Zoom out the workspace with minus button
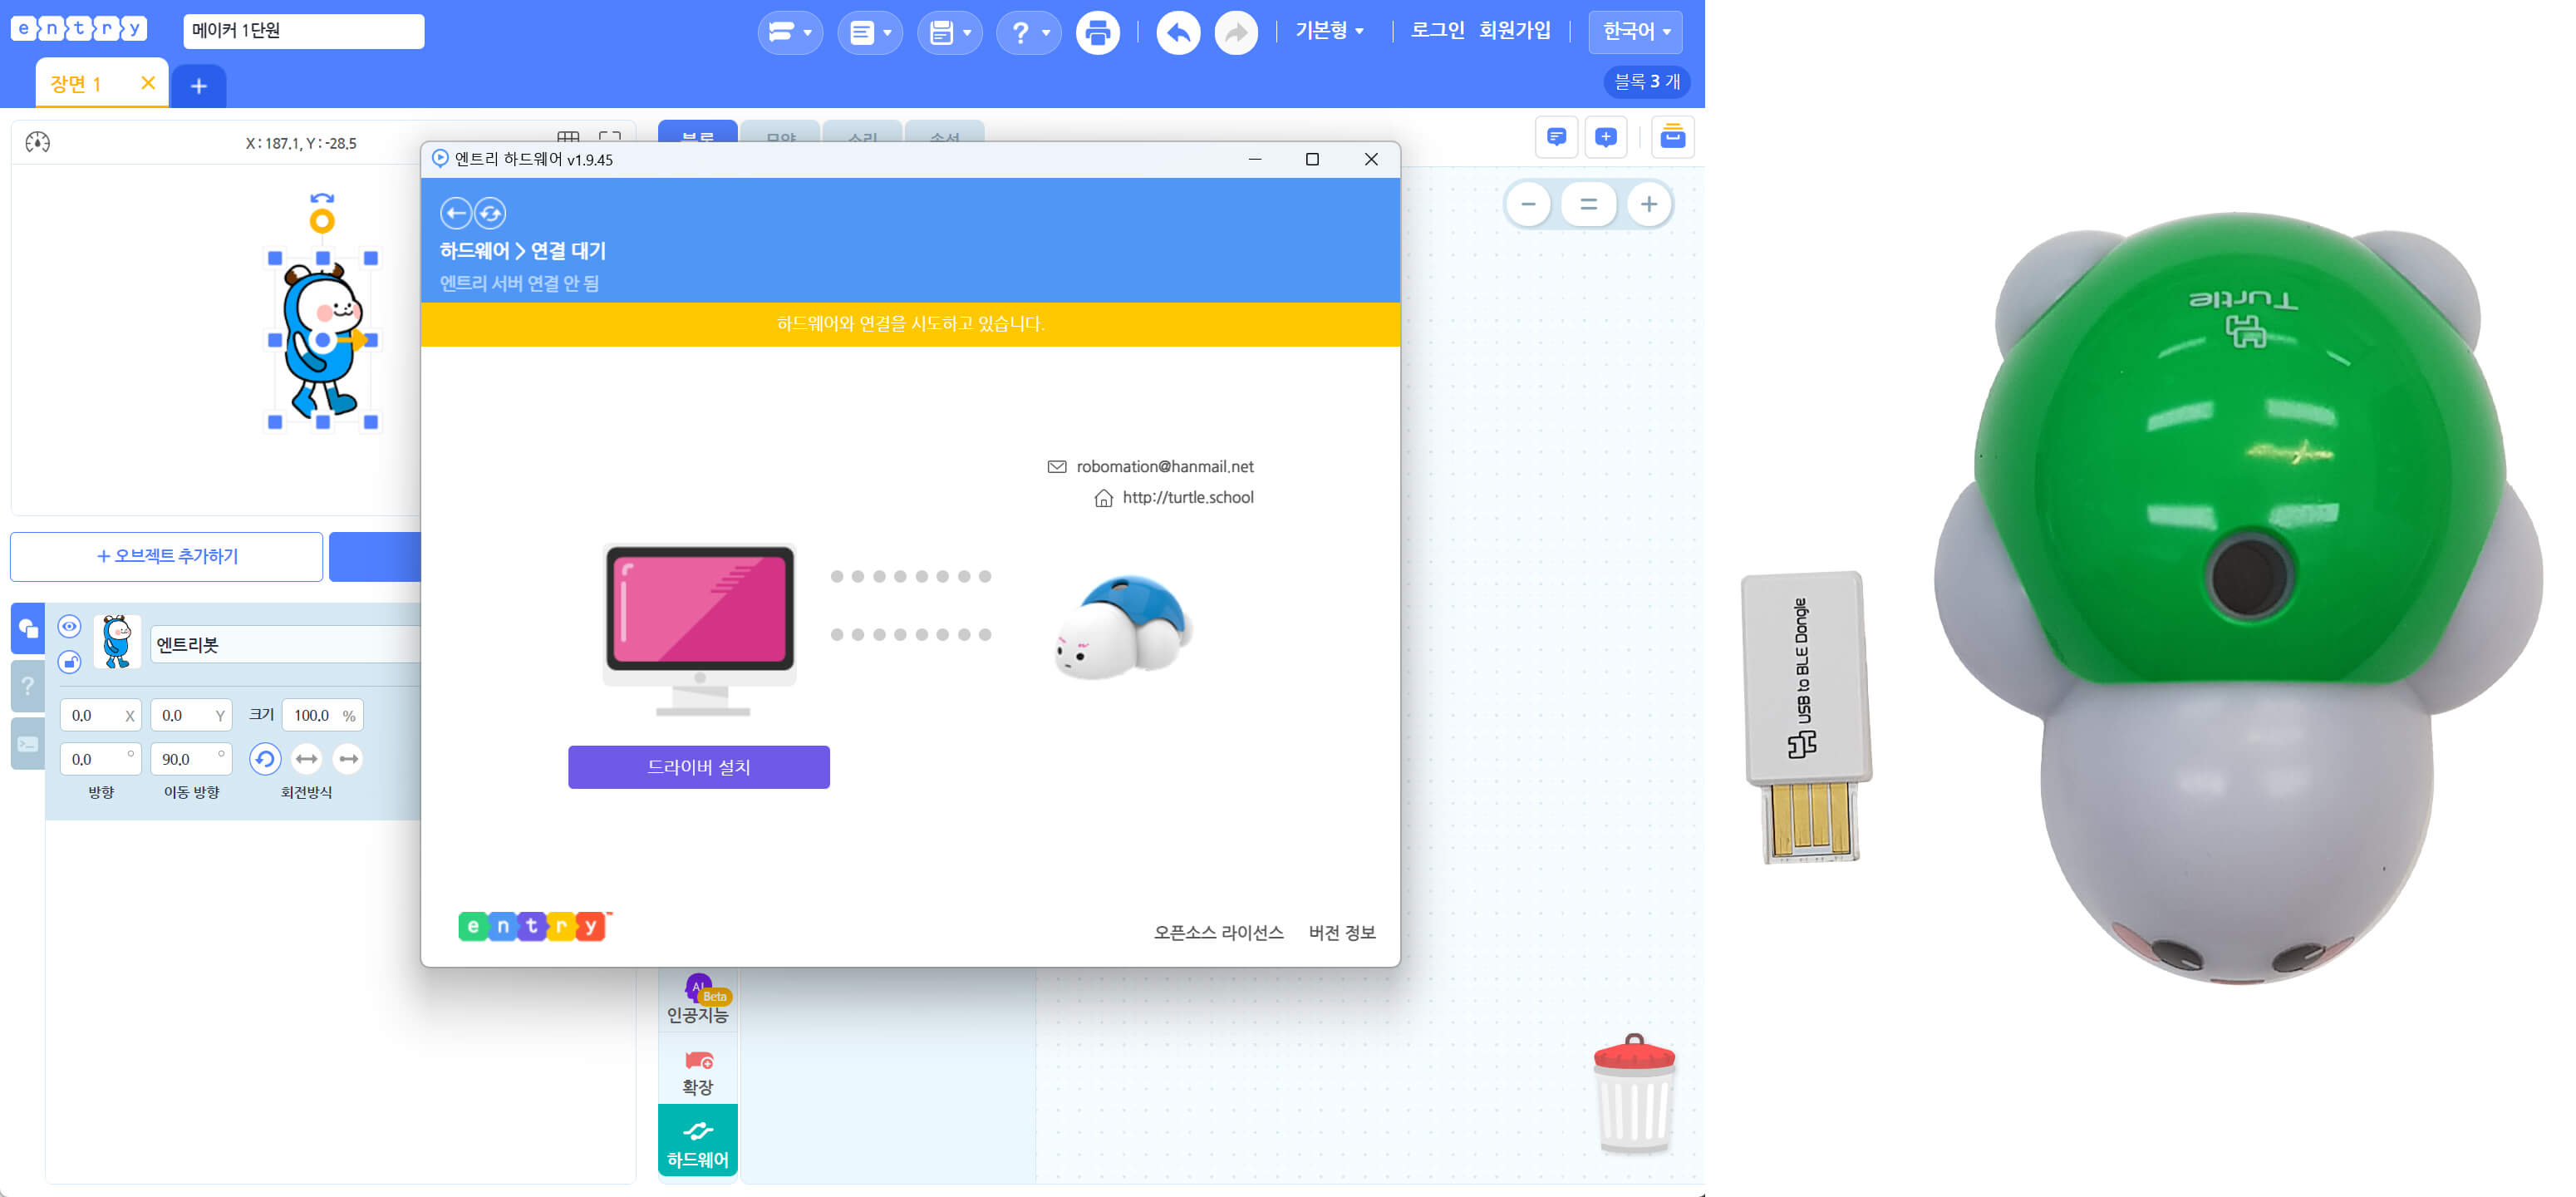Viewport: 2576px width, 1197px height. pos(1529,204)
